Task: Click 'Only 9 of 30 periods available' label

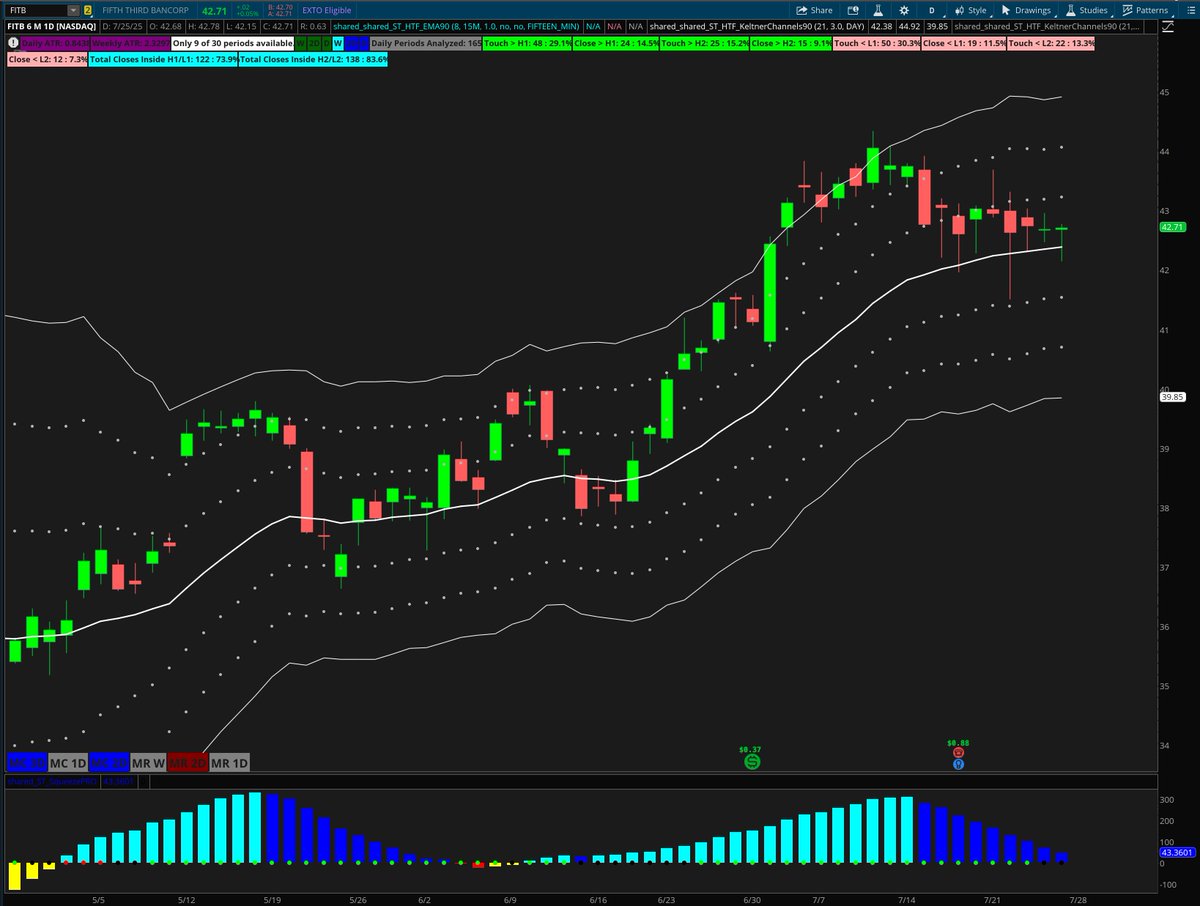Action: (232, 43)
